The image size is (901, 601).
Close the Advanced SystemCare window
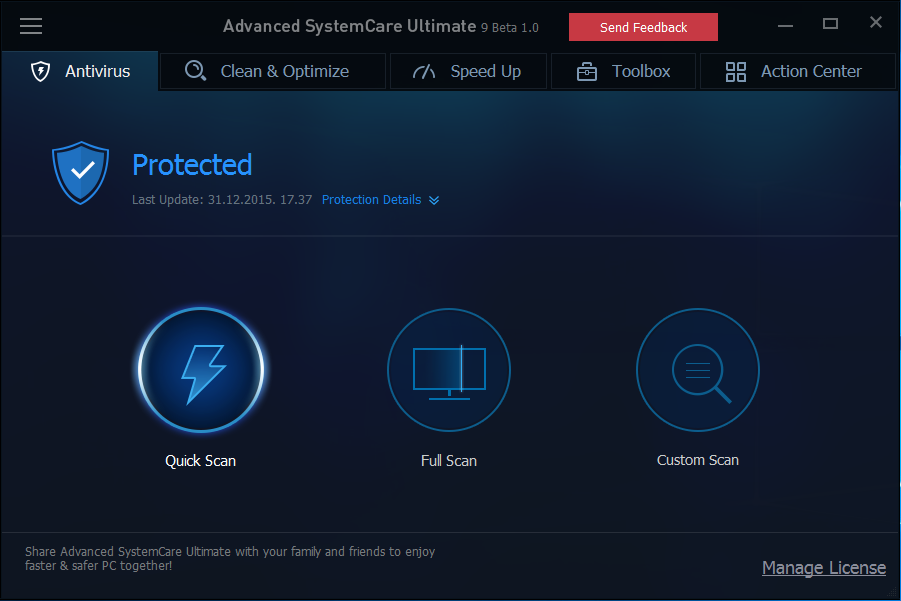(x=875, y=22)
